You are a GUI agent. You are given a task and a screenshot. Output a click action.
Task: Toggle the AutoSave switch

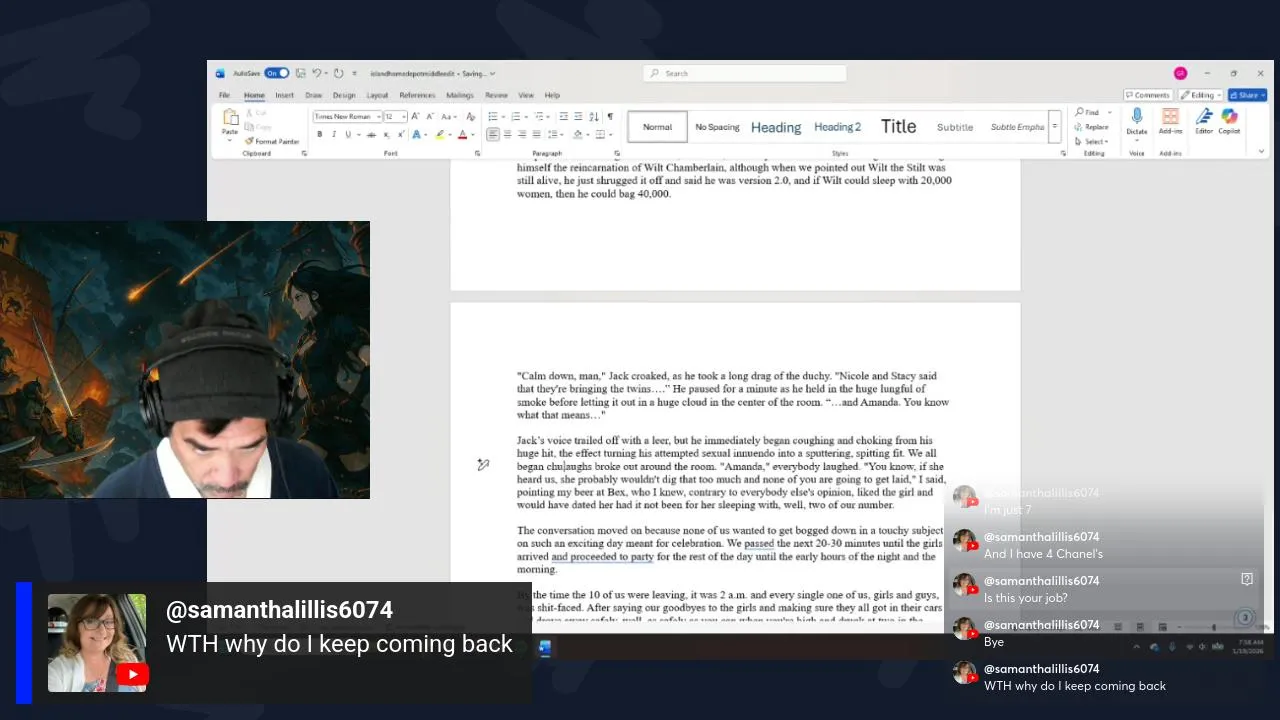277,73
